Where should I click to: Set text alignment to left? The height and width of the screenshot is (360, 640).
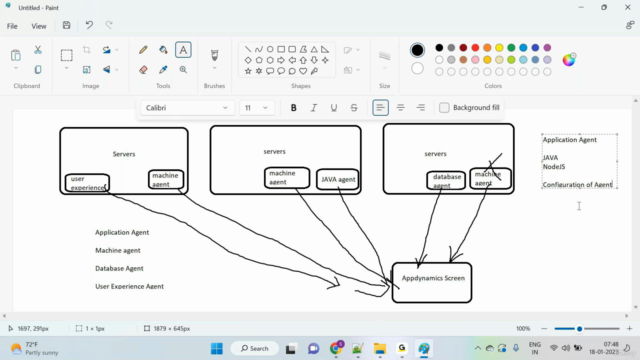(x=380, y=108)
